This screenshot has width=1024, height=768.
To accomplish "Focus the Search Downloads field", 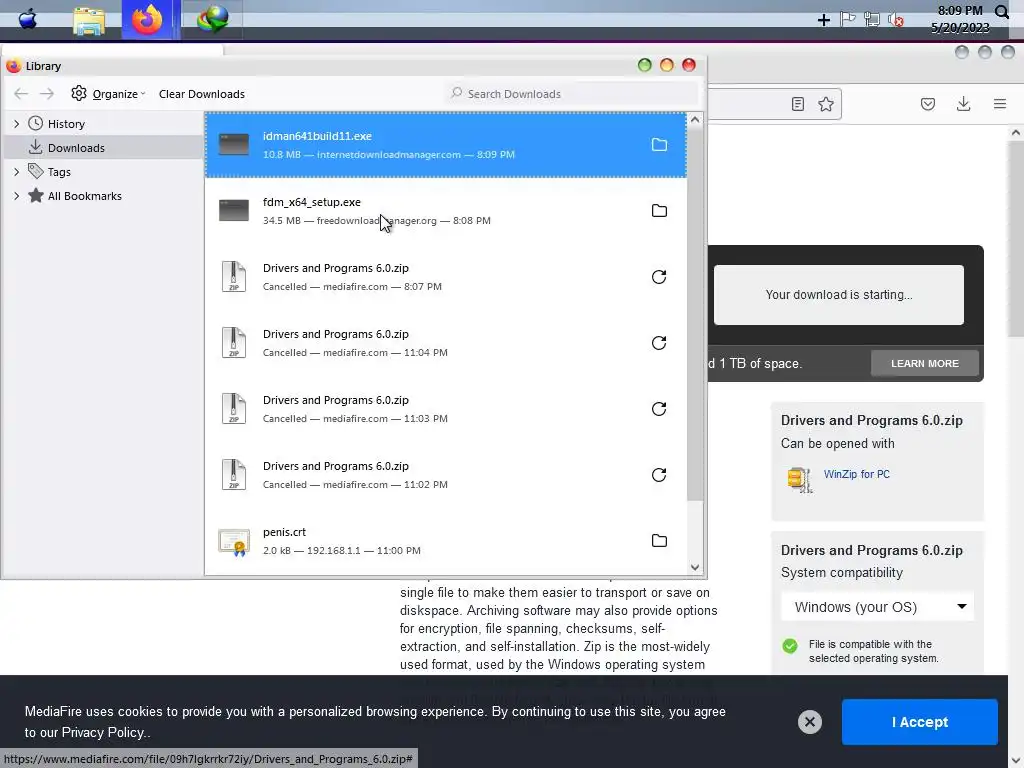I will [x=573, y=94].
